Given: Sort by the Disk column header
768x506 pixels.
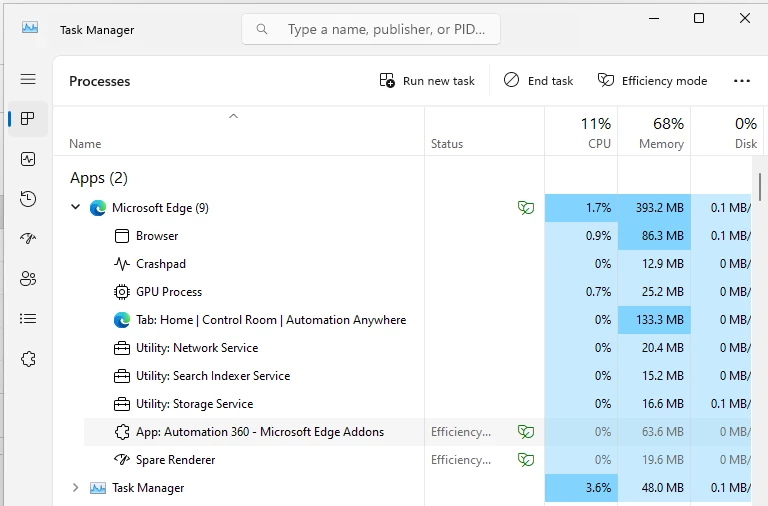Looking at the screenshot, I should 727,132.
